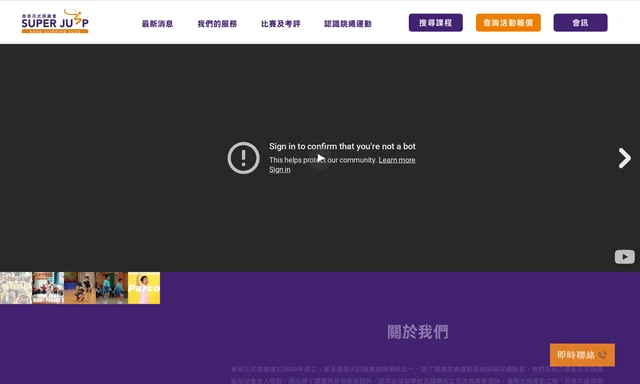Image resolution: width=640 pixels, height=384 pixels.
Task: Select the fourth thumbnail with children in blue
Action: tap(112, 288)
